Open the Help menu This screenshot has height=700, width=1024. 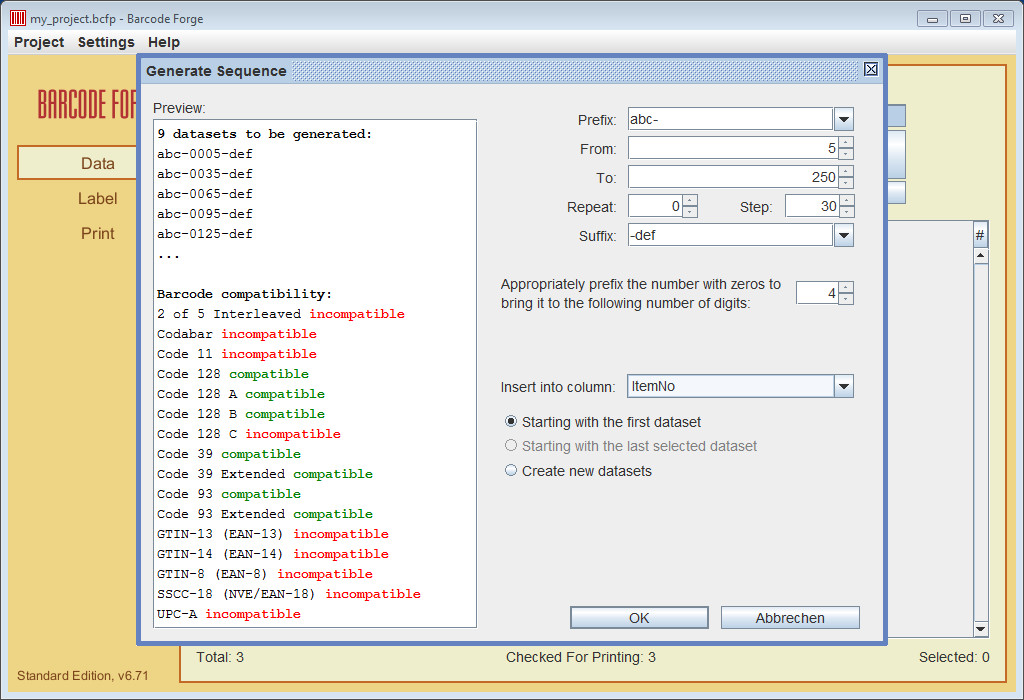pyautogui.click(x=164, y=42)
